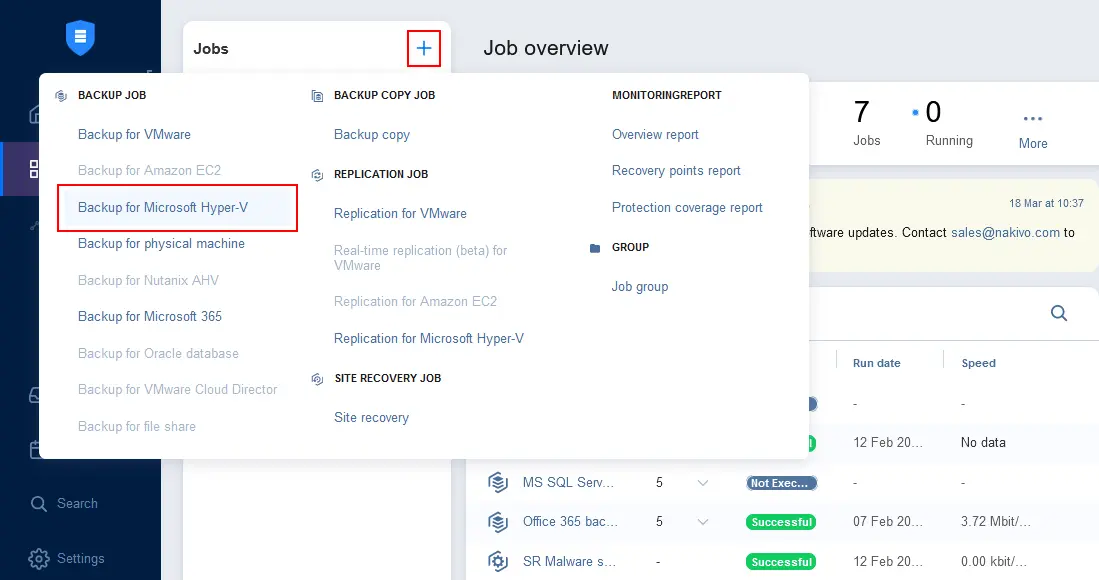Click the Site Recovery Job header icon
This screenshot has height=580, width=1099.
coord(317,378)
